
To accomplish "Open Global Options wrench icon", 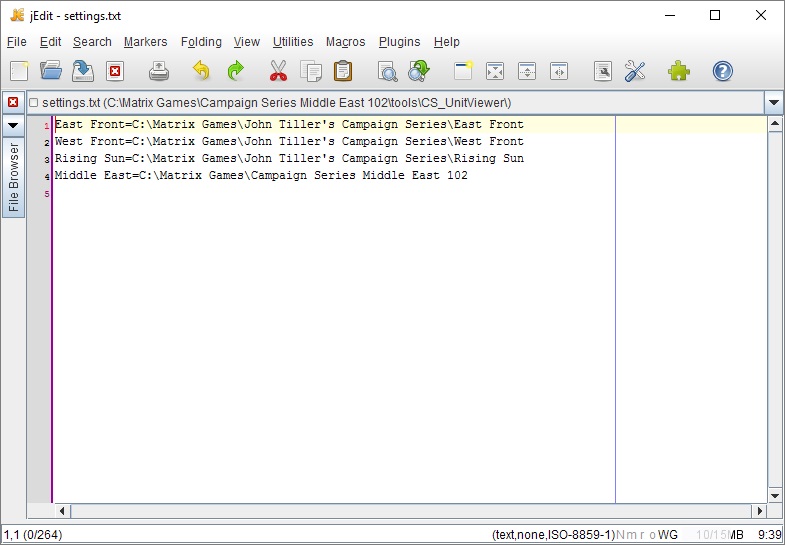I will point(635,71).
